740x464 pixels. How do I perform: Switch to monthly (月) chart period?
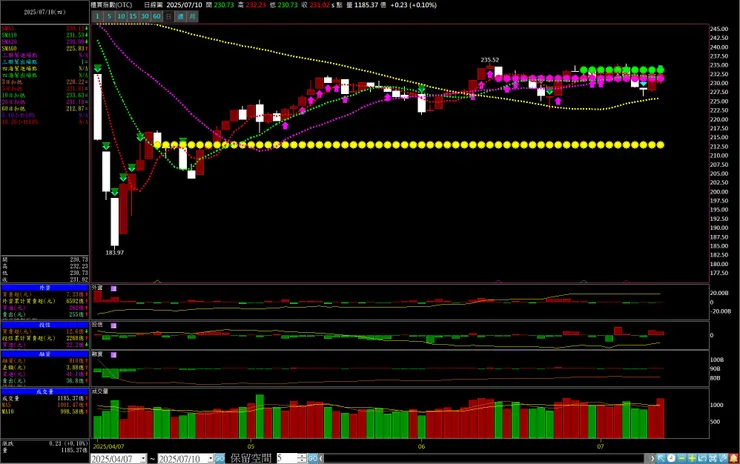(x=193, y=17)
